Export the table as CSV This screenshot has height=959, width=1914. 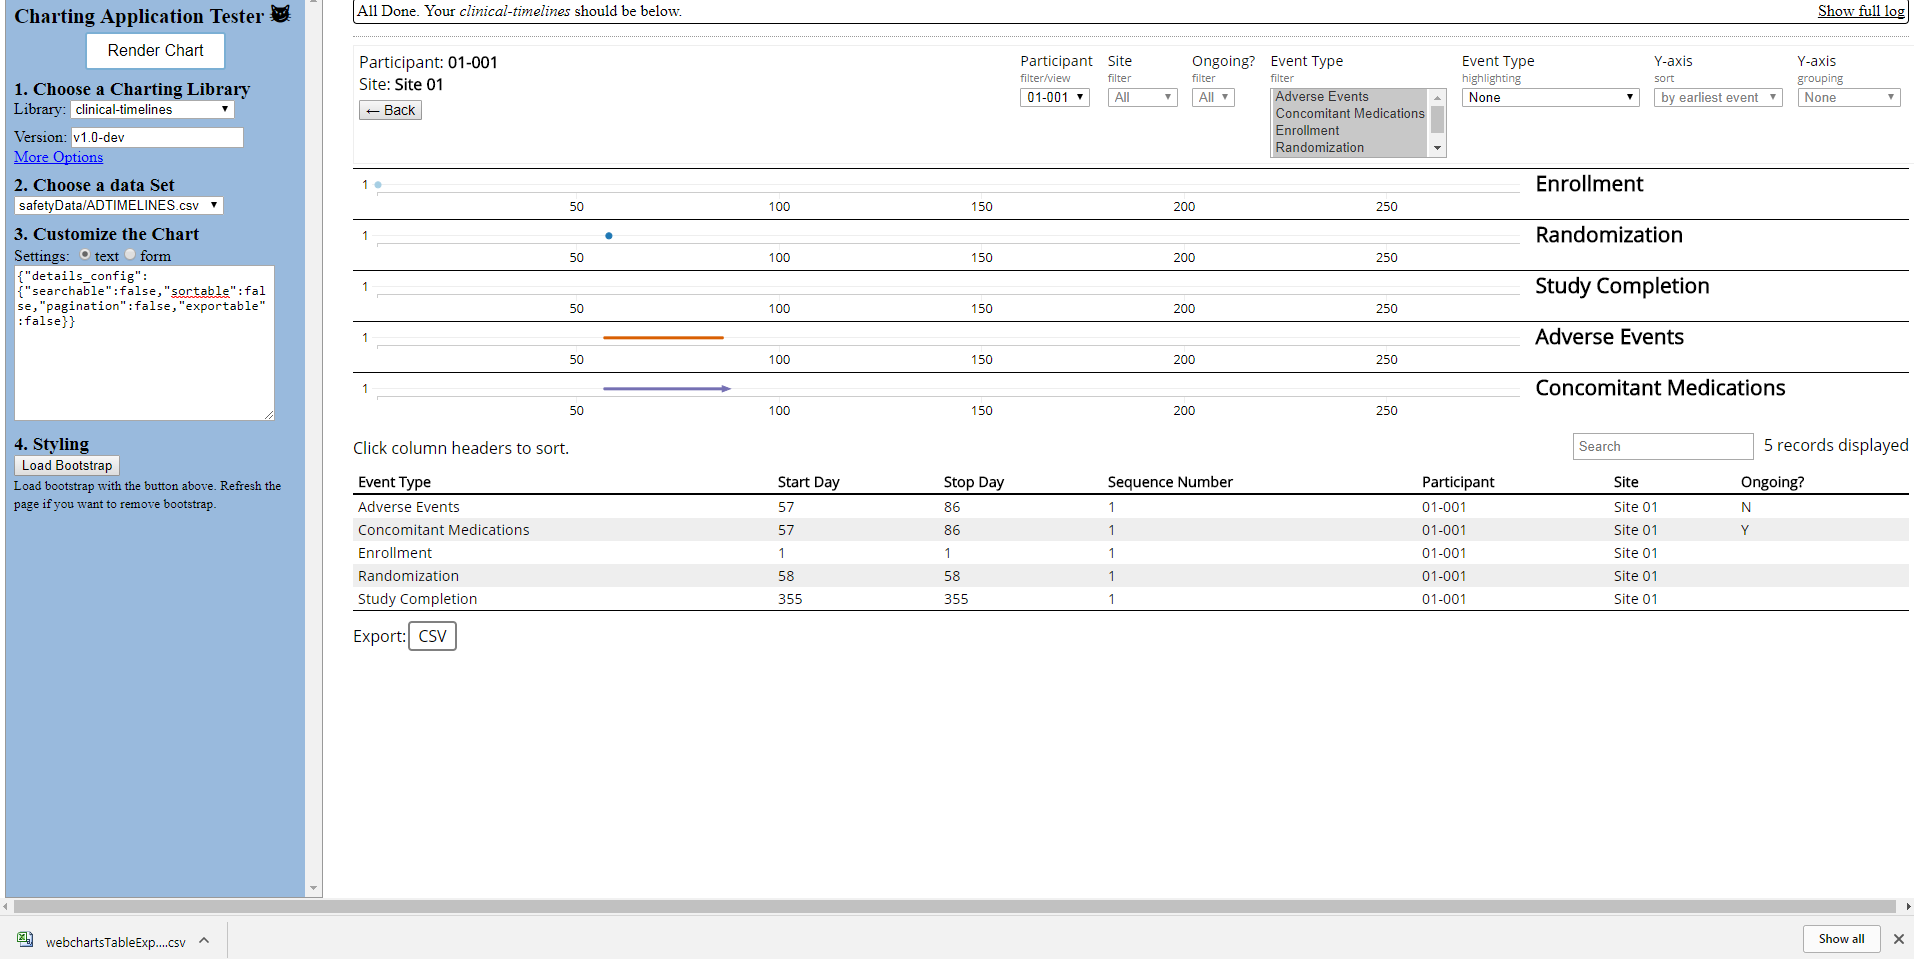(x=431, y=635)
